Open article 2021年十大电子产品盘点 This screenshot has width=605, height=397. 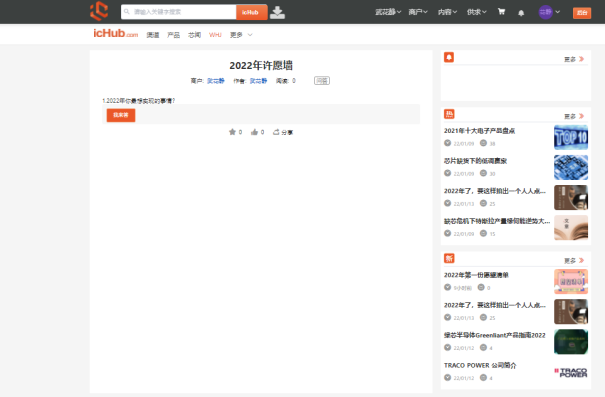[x=479, y=131]
